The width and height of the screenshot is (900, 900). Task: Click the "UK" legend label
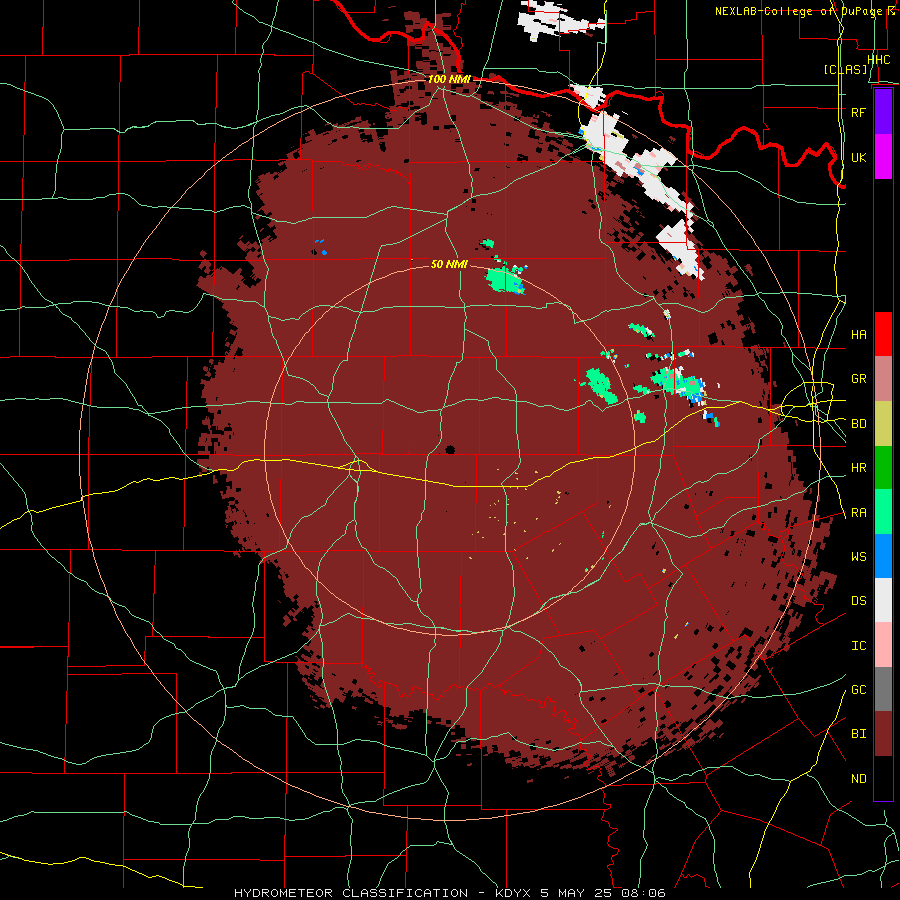click(x=859, y=158)
